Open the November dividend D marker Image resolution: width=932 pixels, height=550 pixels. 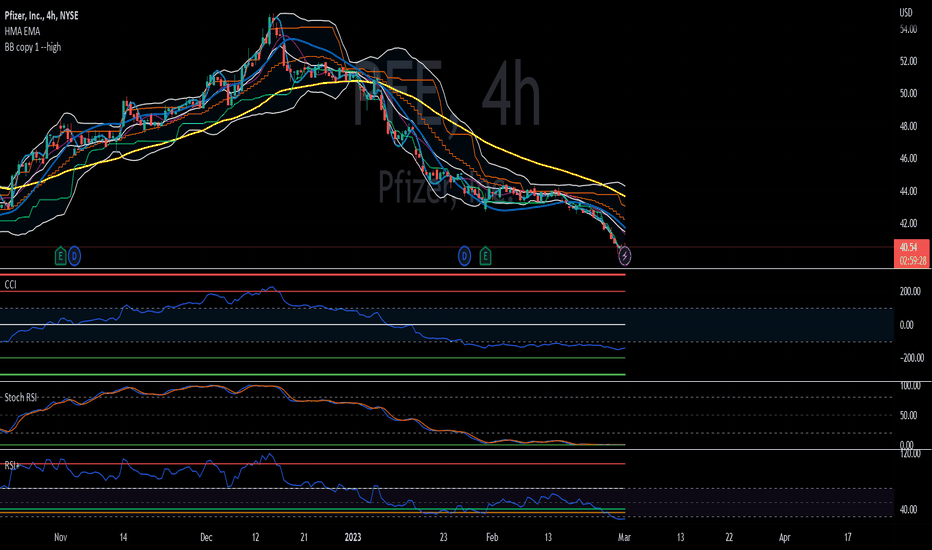74,257
